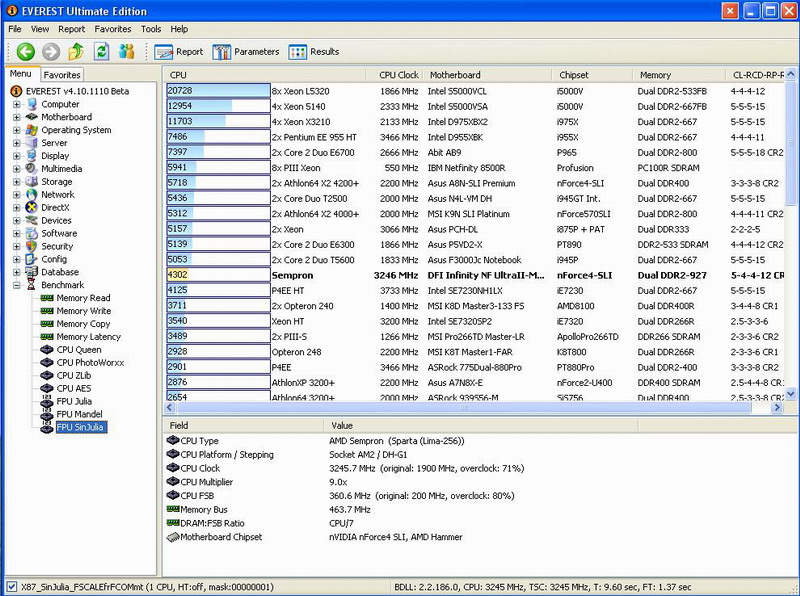
Task: Click the DirectX icon in tree
Action: click(32, 207)
